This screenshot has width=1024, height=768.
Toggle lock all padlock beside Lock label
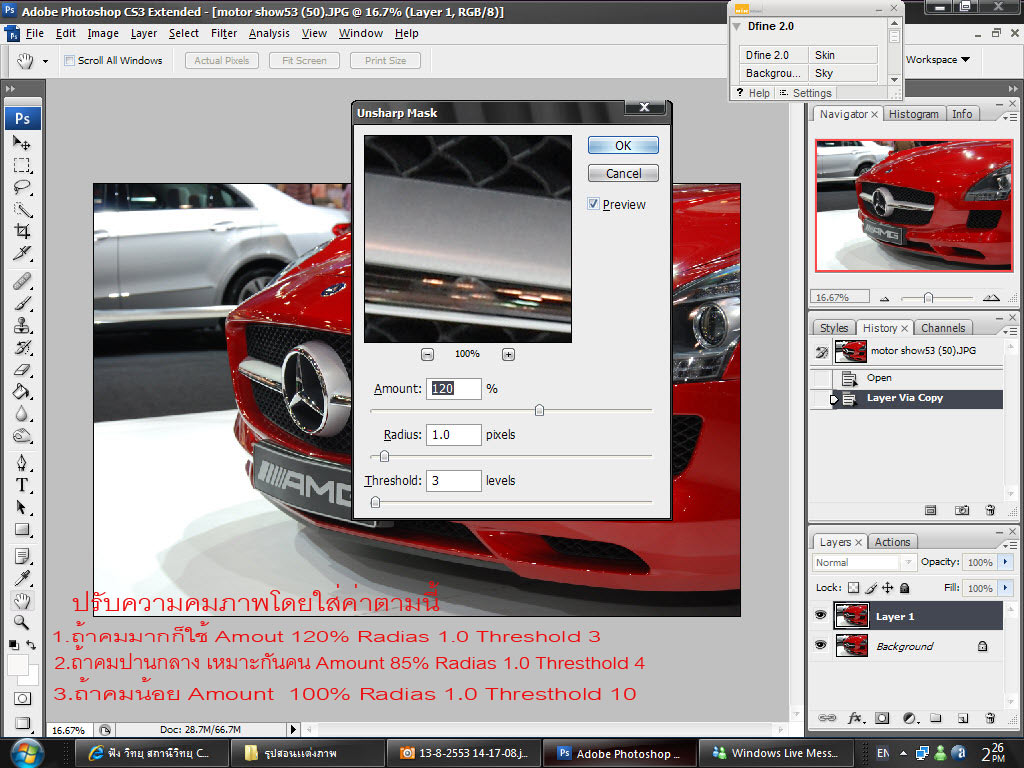(x=904, y=588)
